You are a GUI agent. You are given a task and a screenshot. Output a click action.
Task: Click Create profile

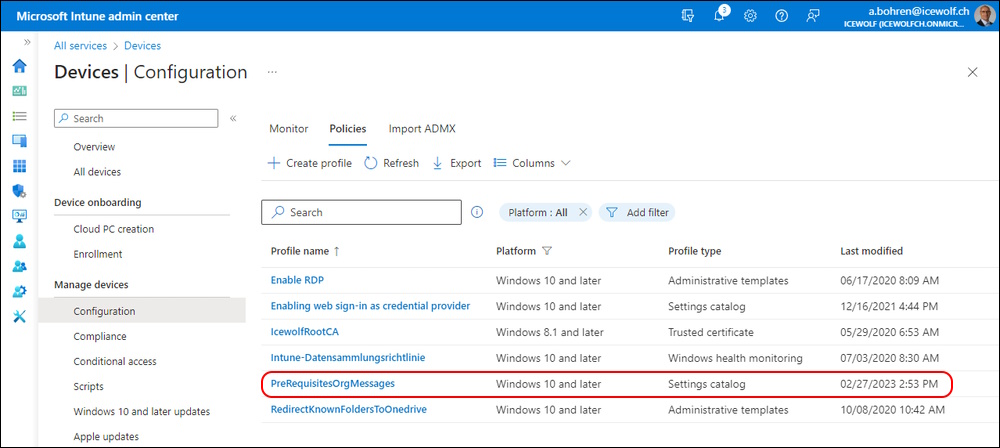point(310,163)
